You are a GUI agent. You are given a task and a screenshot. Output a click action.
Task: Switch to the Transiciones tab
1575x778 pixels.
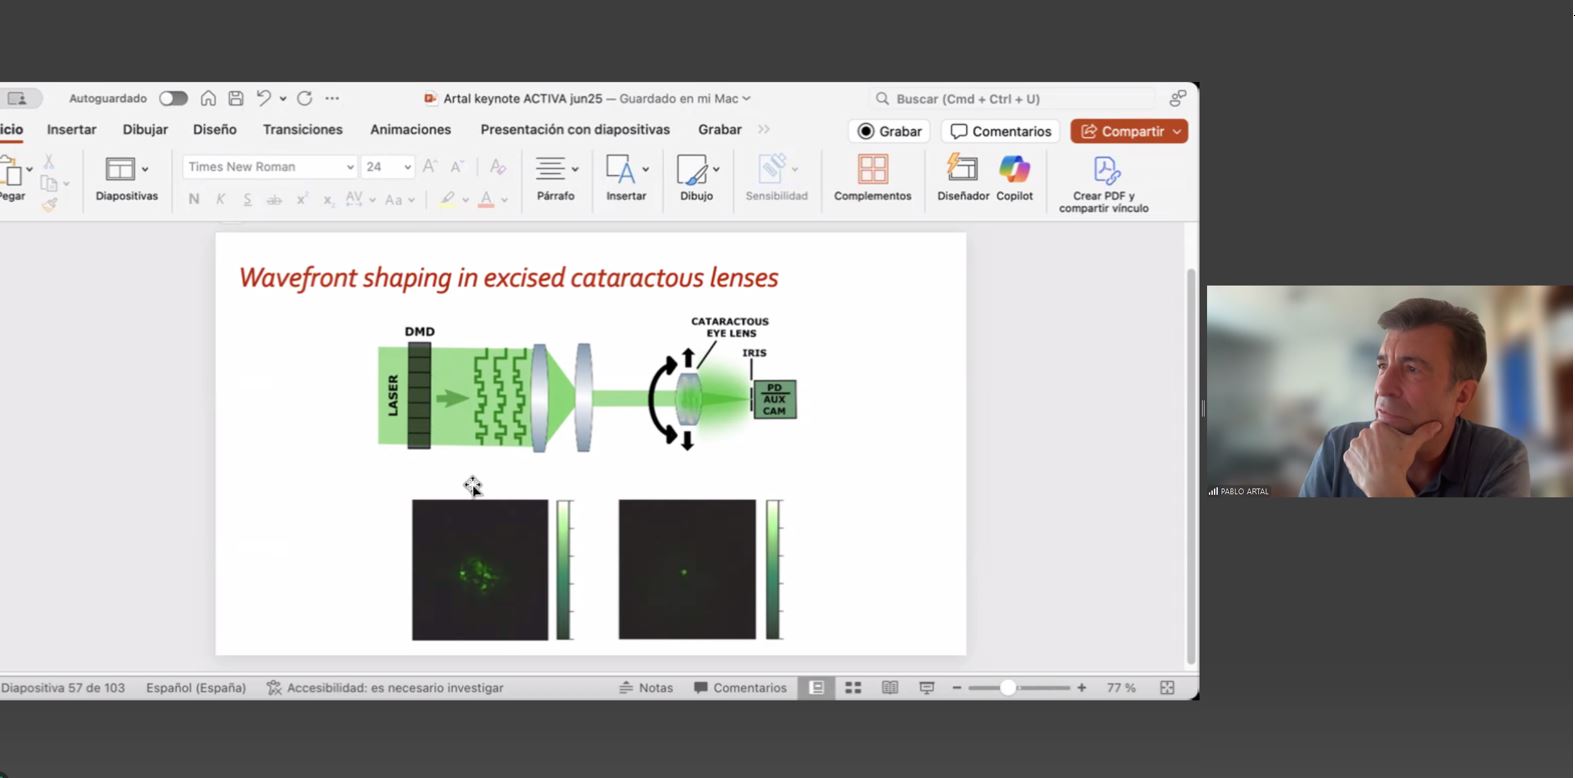pyautogui.click(x=303, y=130)
